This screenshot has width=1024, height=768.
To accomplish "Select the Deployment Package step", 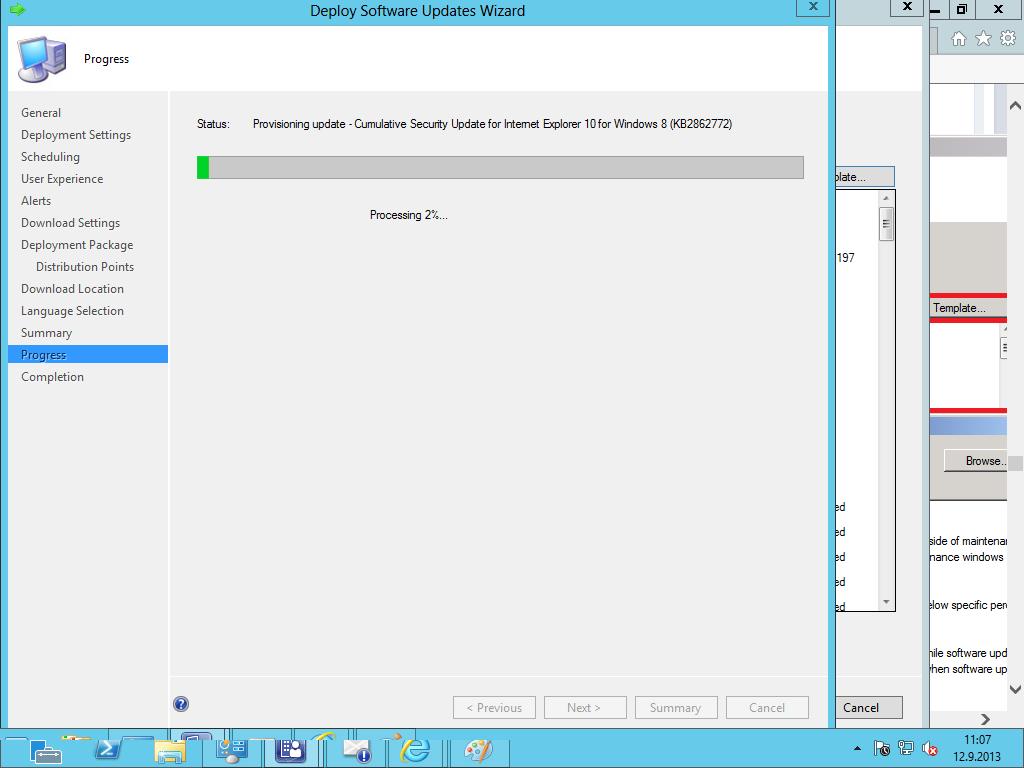I will point(77,245).
